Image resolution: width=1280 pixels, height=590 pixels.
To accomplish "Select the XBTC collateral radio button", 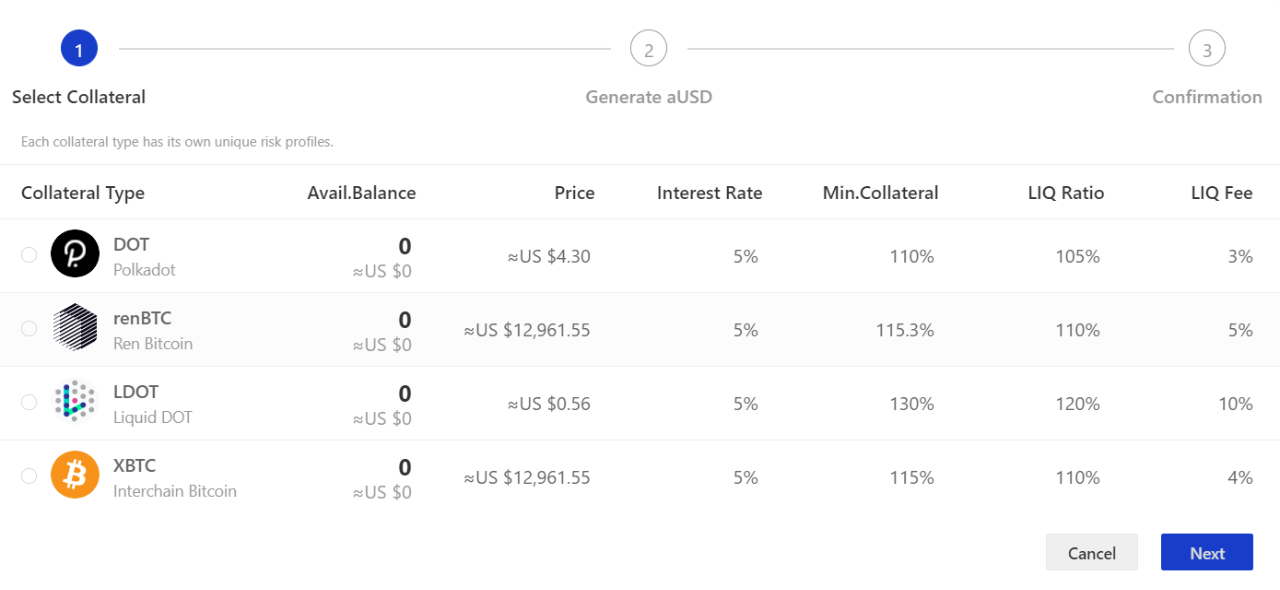I will [29, 476].
